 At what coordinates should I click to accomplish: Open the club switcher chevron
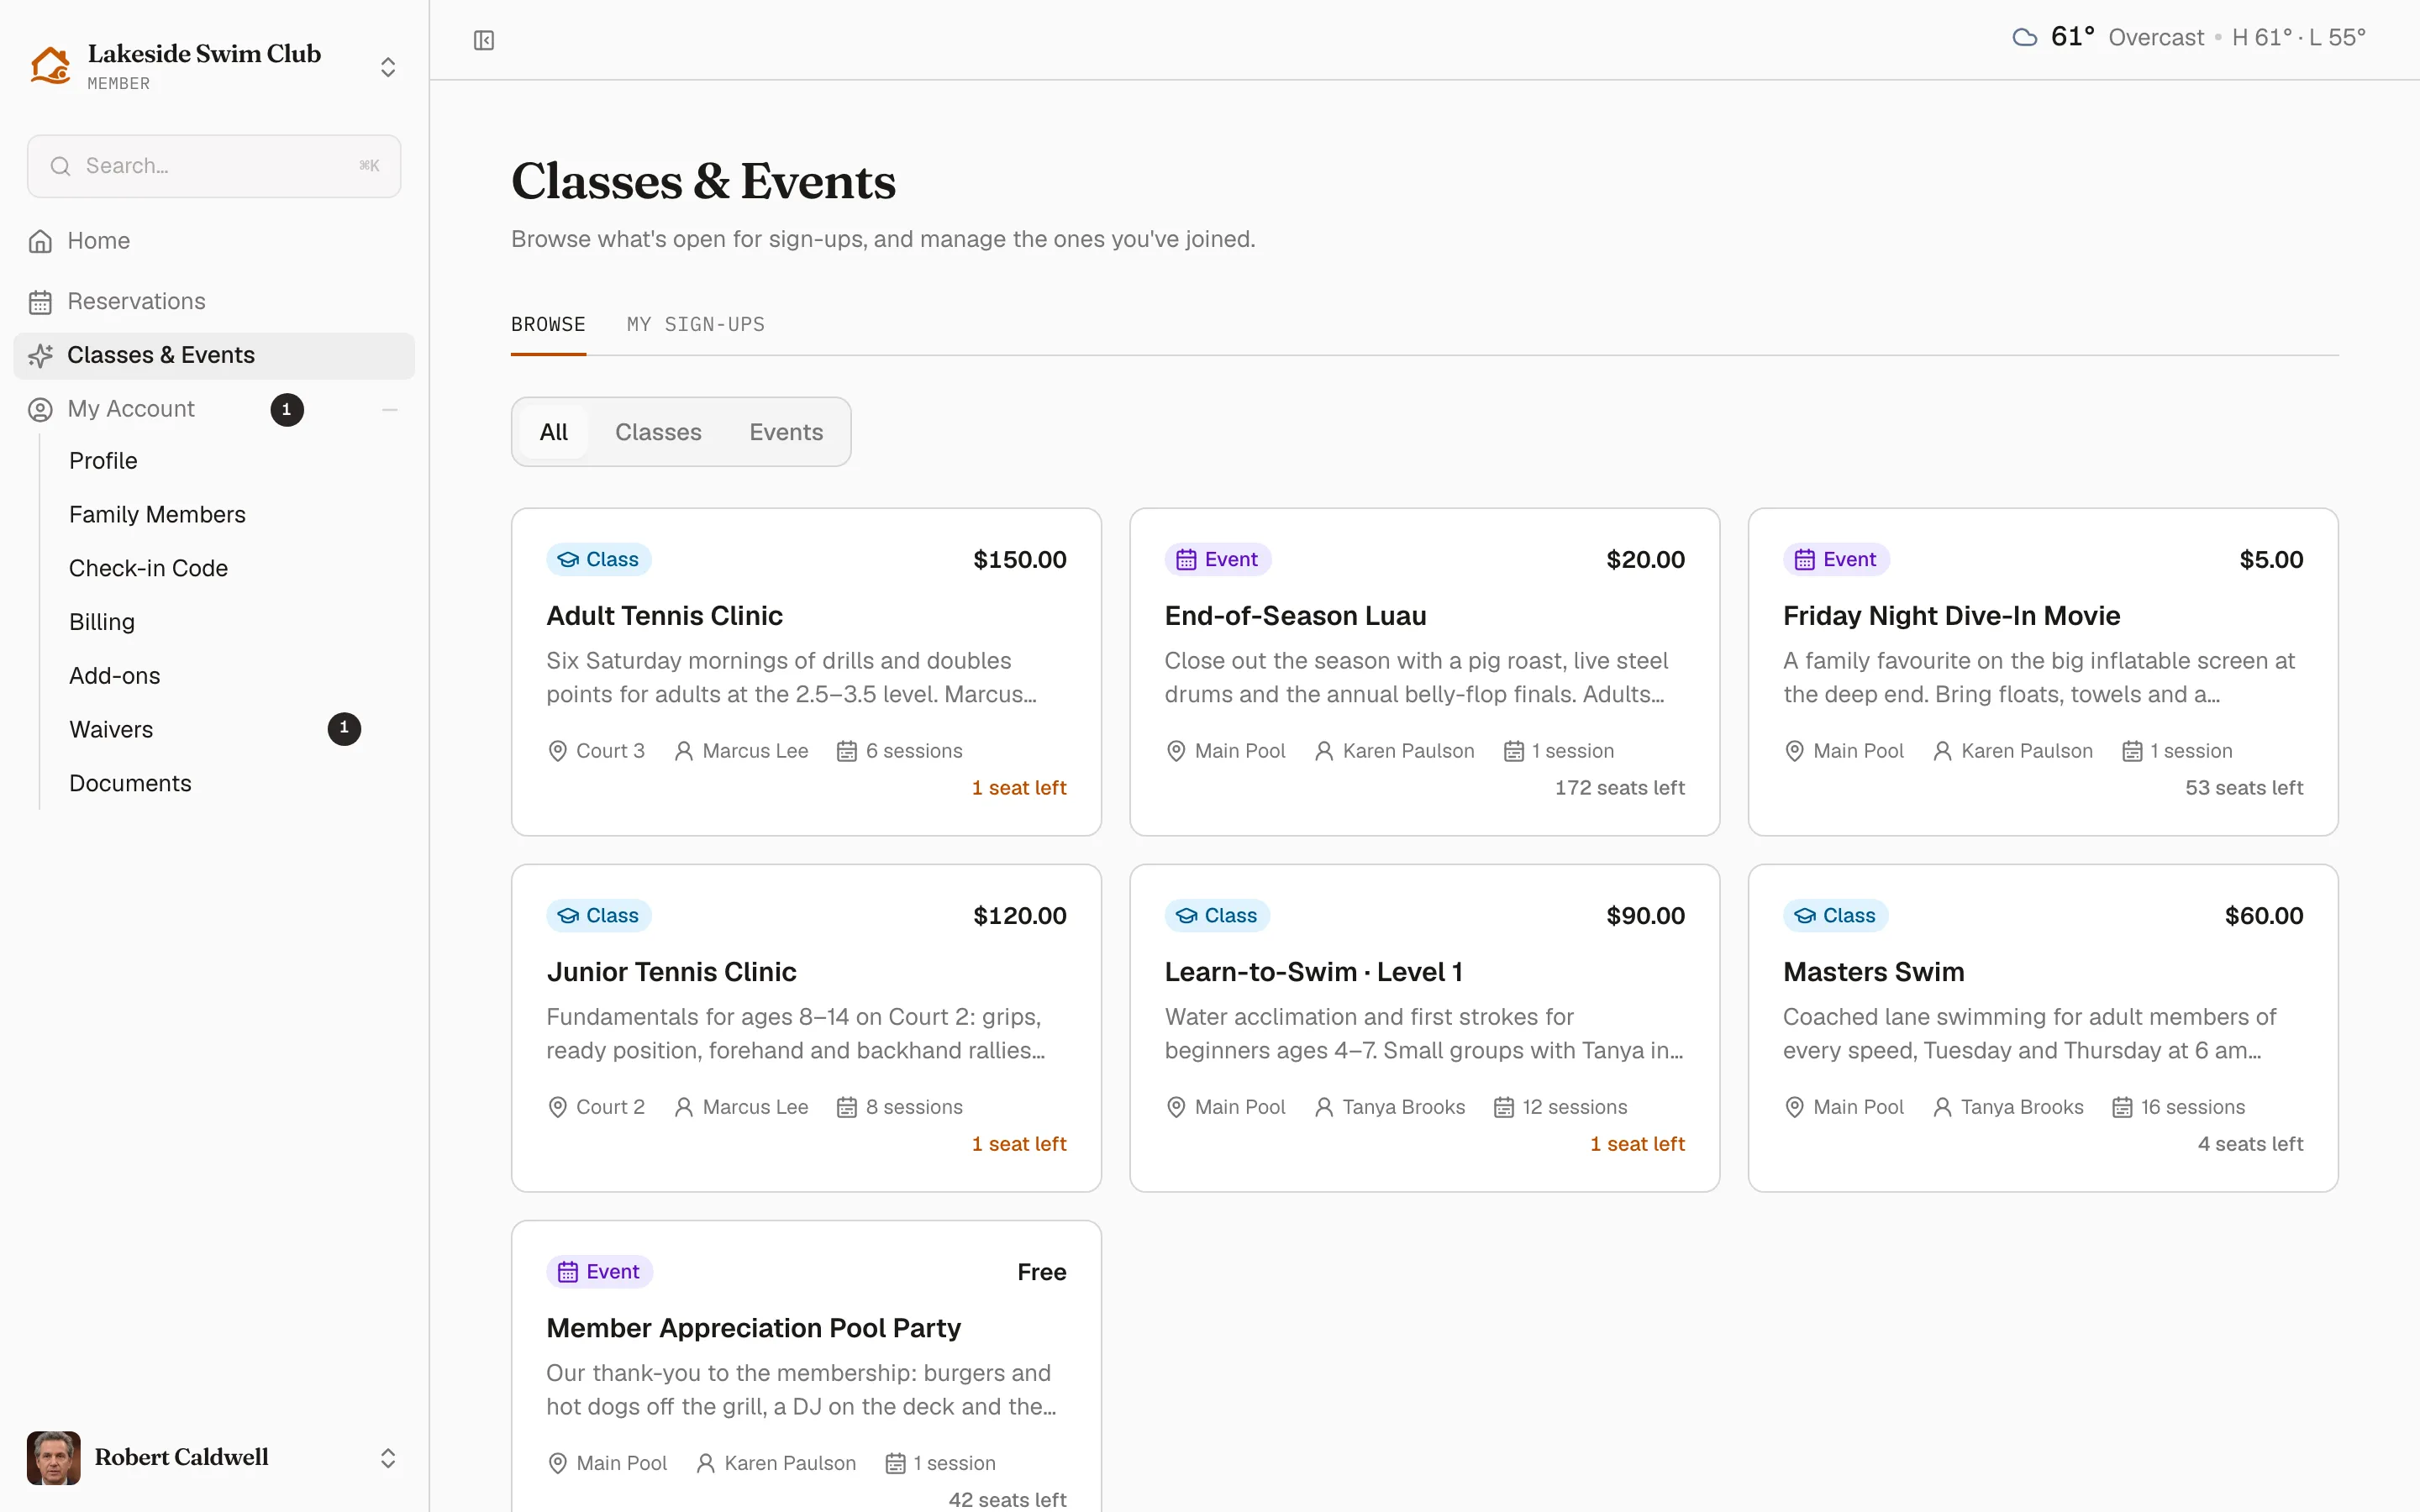pyautogui.click(x=388, y=67)
